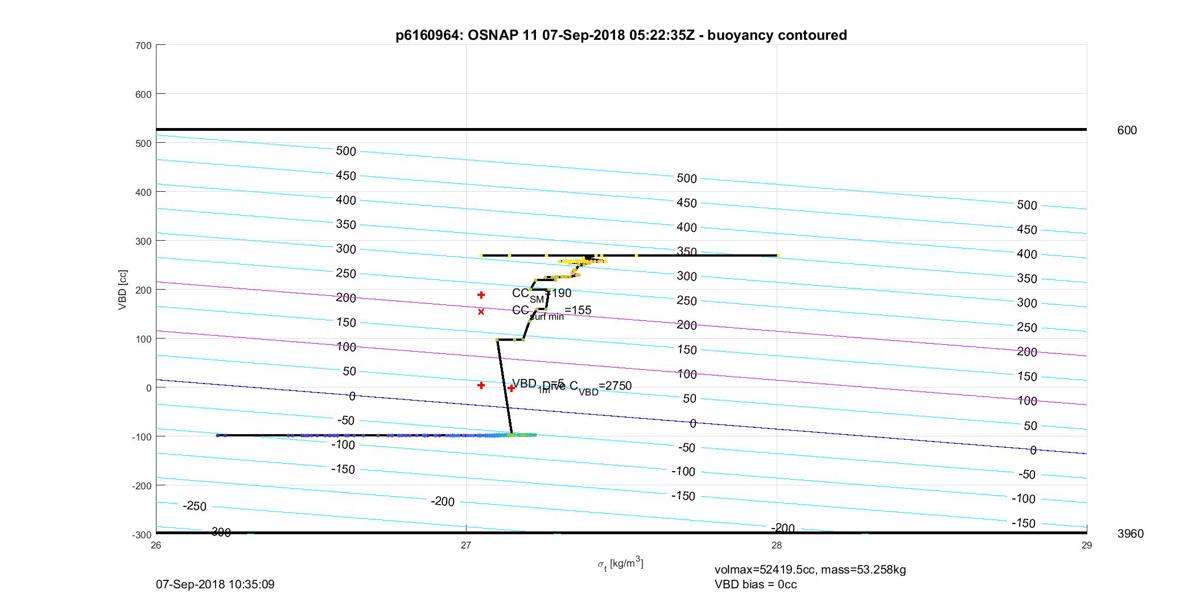Click the x-axis tick label 26
Viewport: 1200px width, 601px height.
tap(156, 545)
